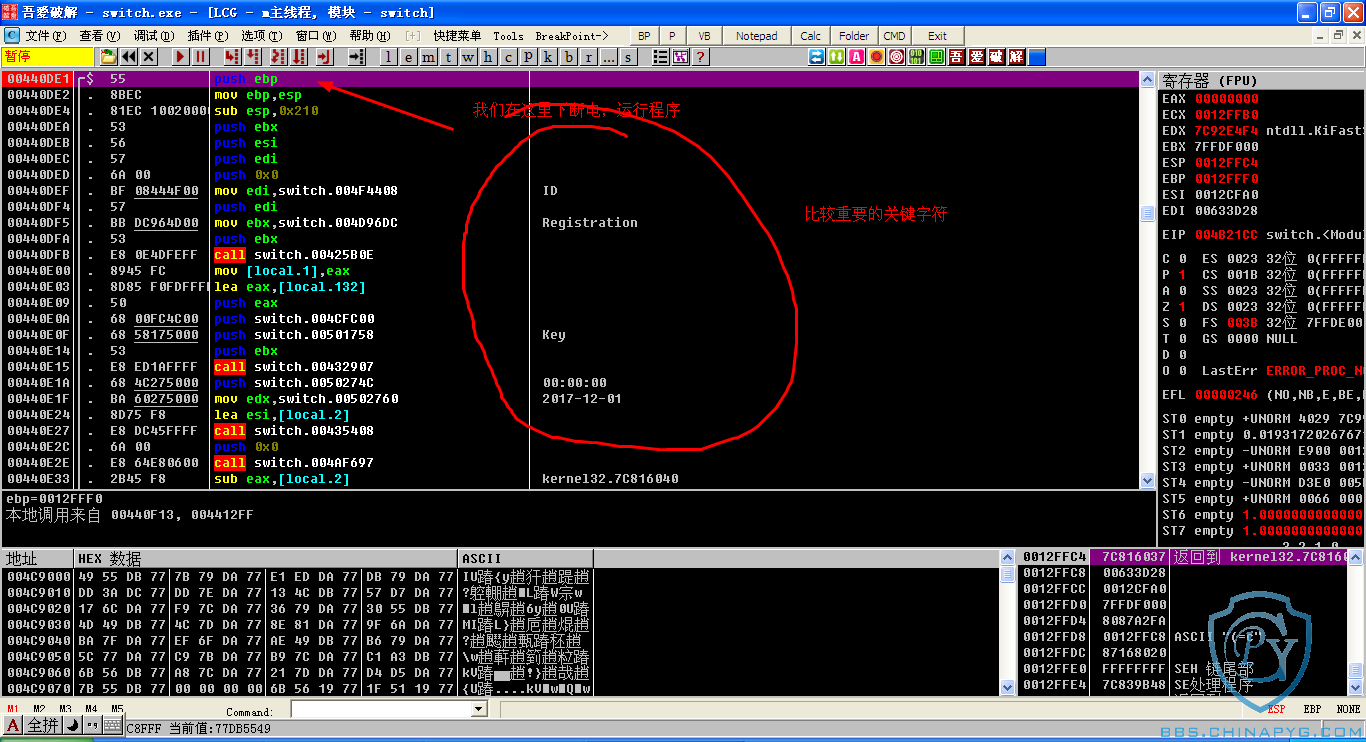Show Windows list with 'w' button
This screenshot has height=742, width=1366.
coord(468,57)
